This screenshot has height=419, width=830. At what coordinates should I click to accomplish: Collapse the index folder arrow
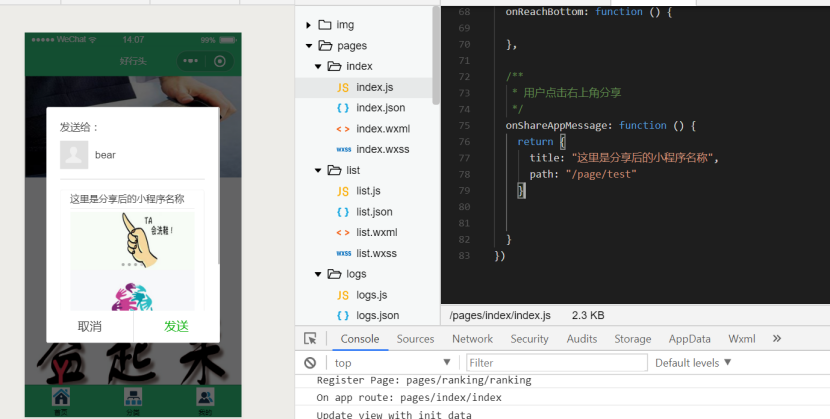pyautogui.click(x=318, y=67)
